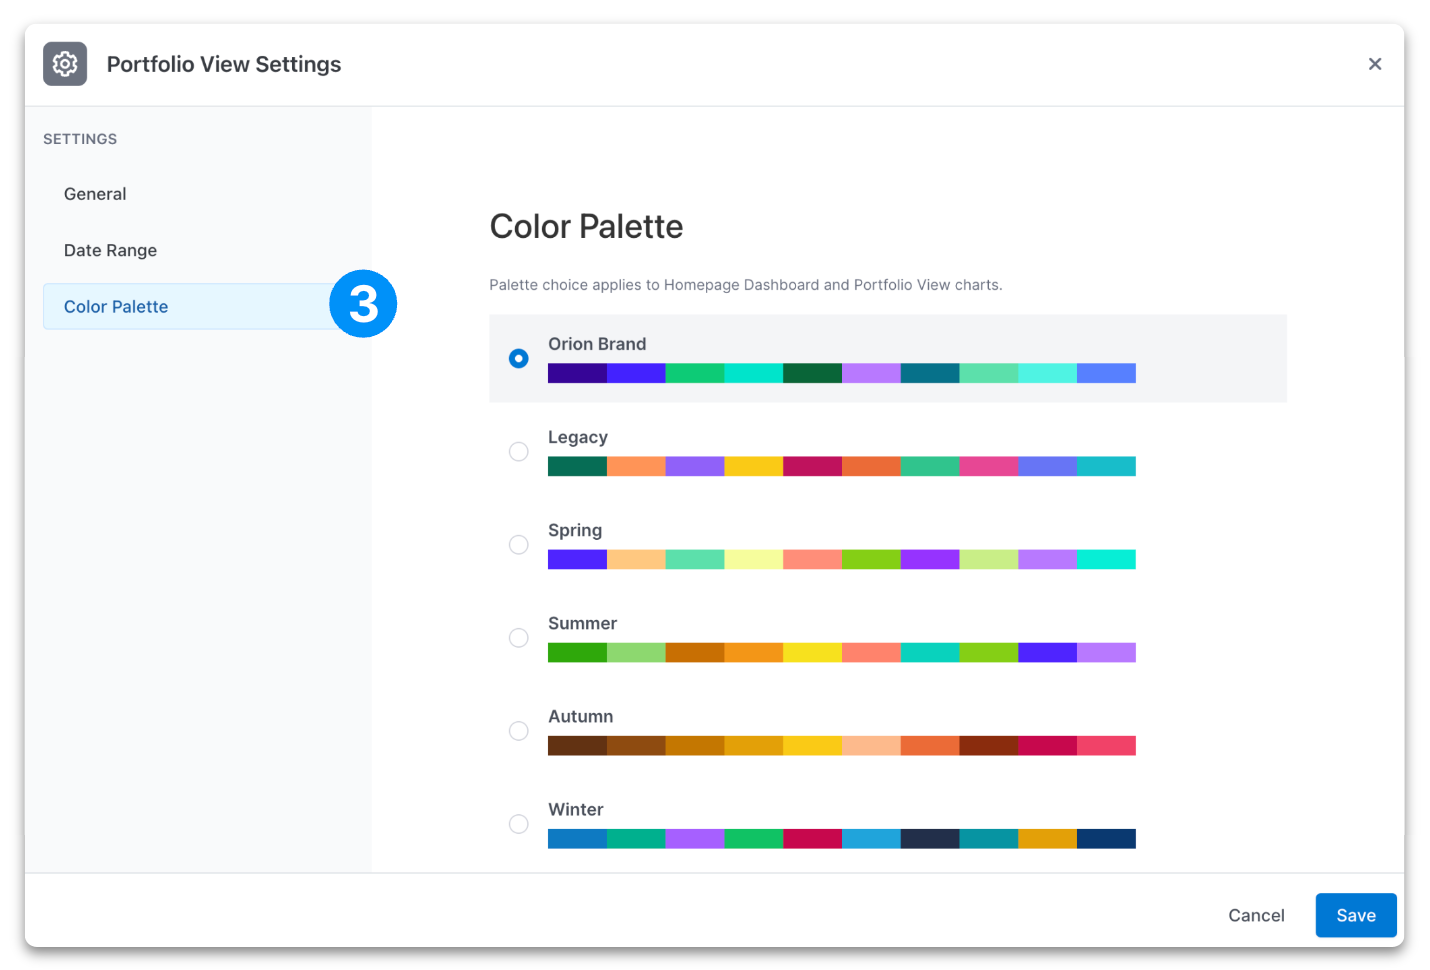The width and height of the screenshot is (1430, 970).
Task: Close the Portfolio View Settings dialog
Action: 1375,63
